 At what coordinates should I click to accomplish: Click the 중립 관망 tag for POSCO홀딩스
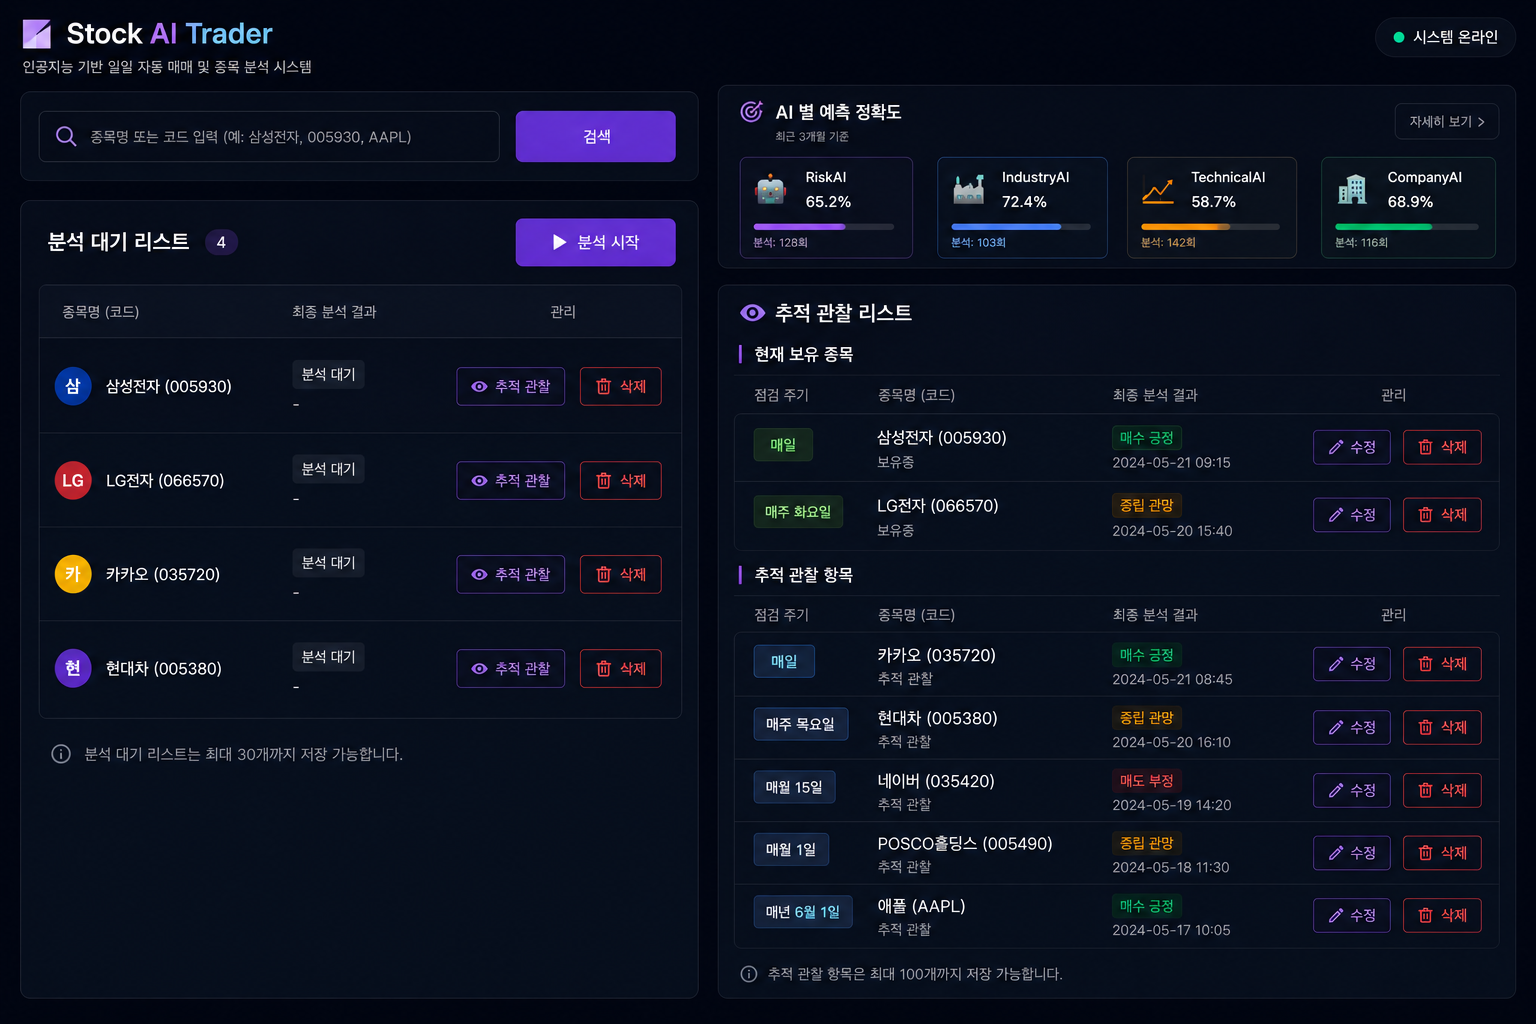click(1146, 843)
